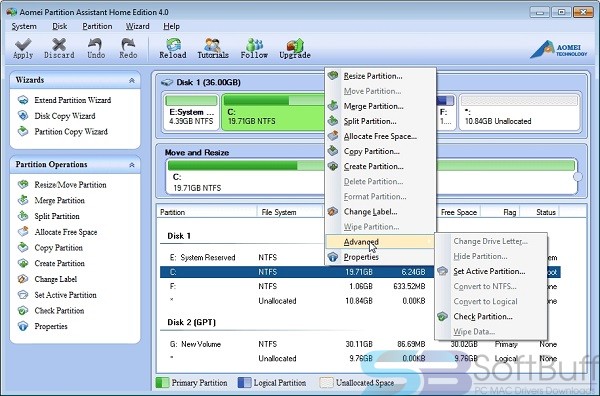
Task: Select Merge Partition in context menu
Action: pyautogui.click(x=380, y=106)
